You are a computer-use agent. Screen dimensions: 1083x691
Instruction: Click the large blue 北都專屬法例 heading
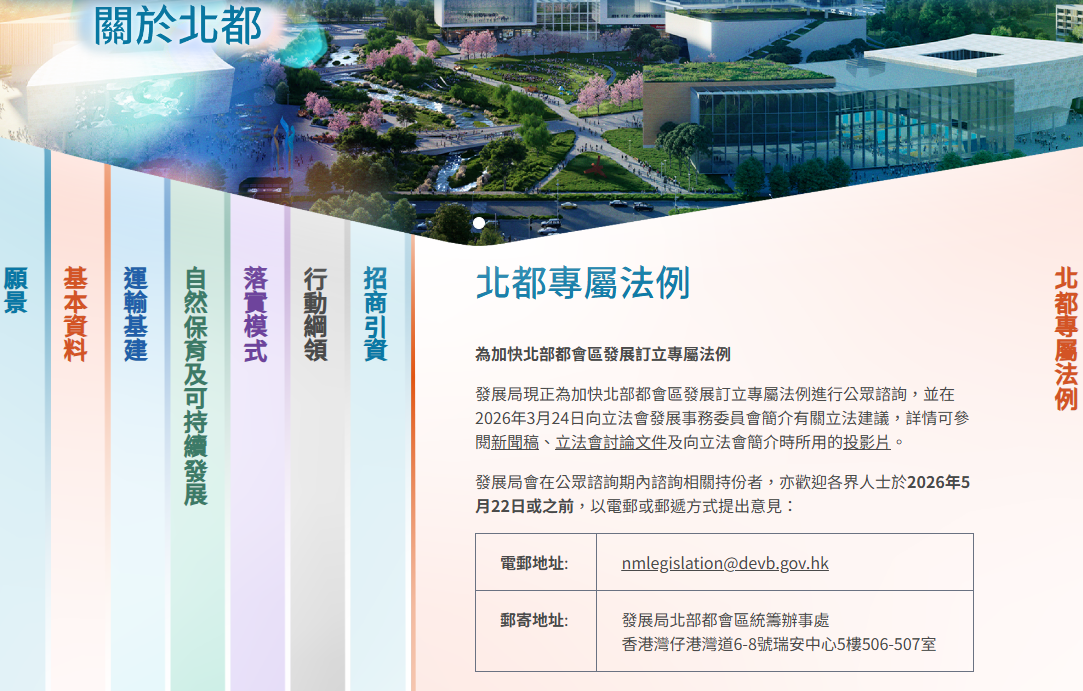tap(582, 284)
